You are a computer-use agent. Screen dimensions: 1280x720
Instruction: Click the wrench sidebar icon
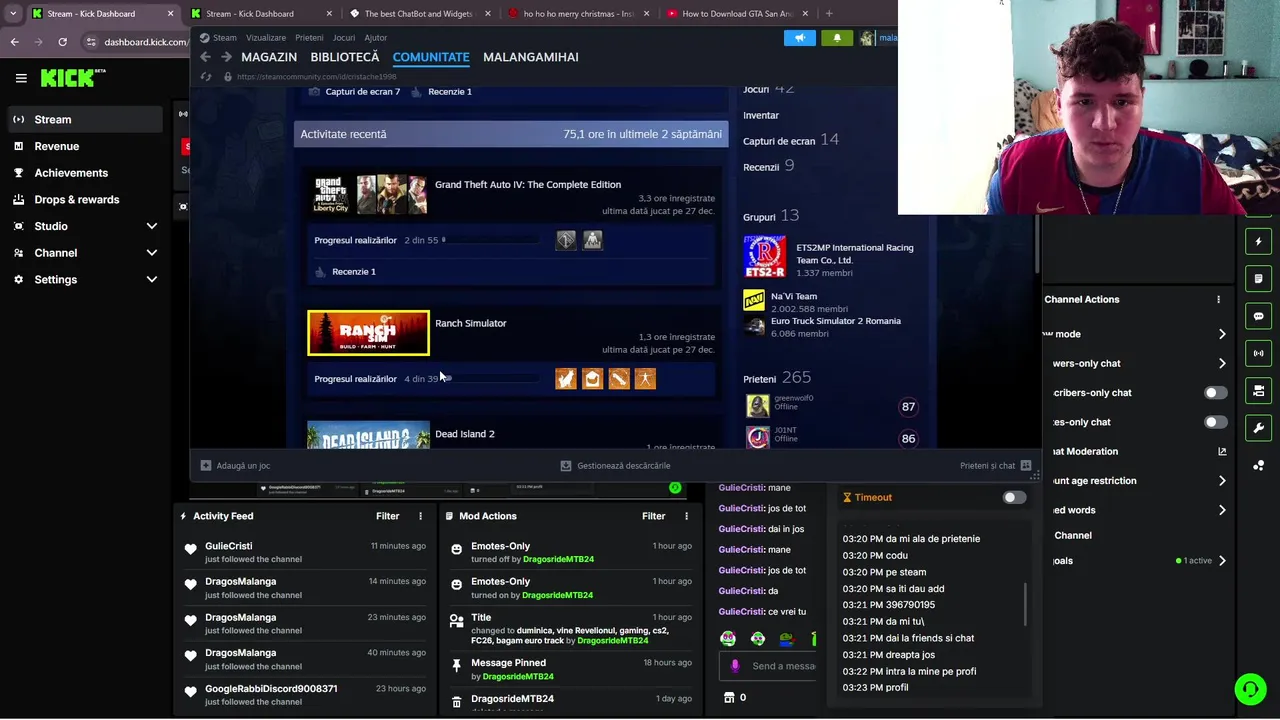click(1259, 428)
